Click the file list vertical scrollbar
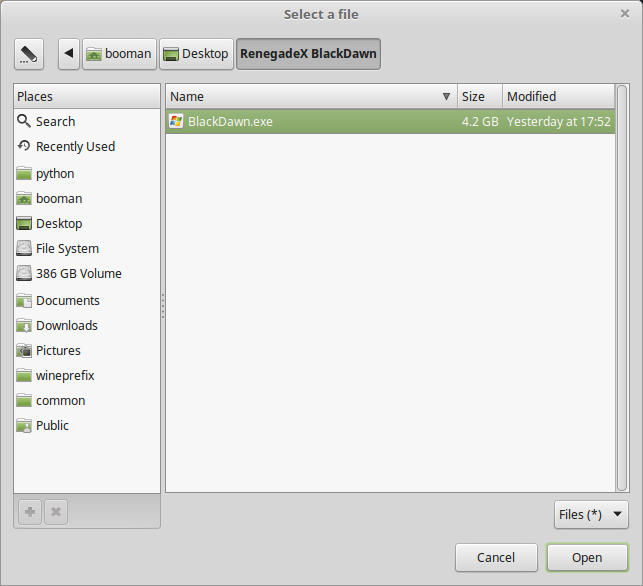643x586 pixels. tap(622, 288)
